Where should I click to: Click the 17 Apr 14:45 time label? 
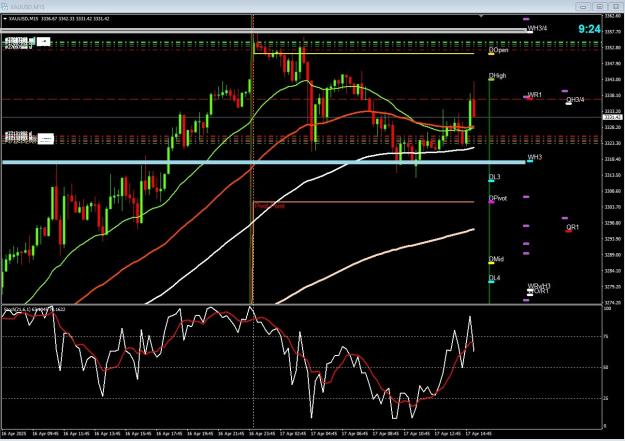(478, 433)
